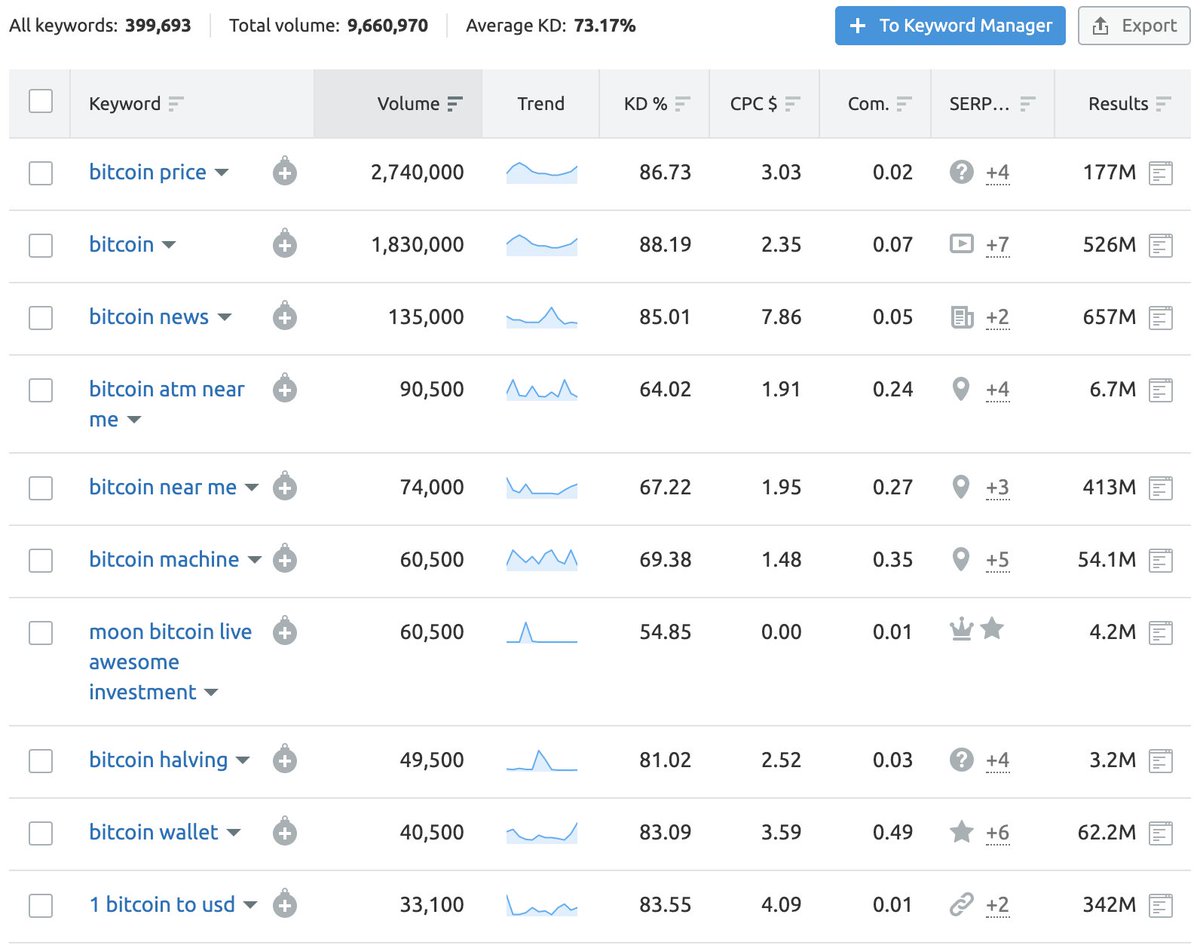Expand variations for moon bitcoin live awesome investment
This screenshot has width=1200, height=948.
coord(210,692)
